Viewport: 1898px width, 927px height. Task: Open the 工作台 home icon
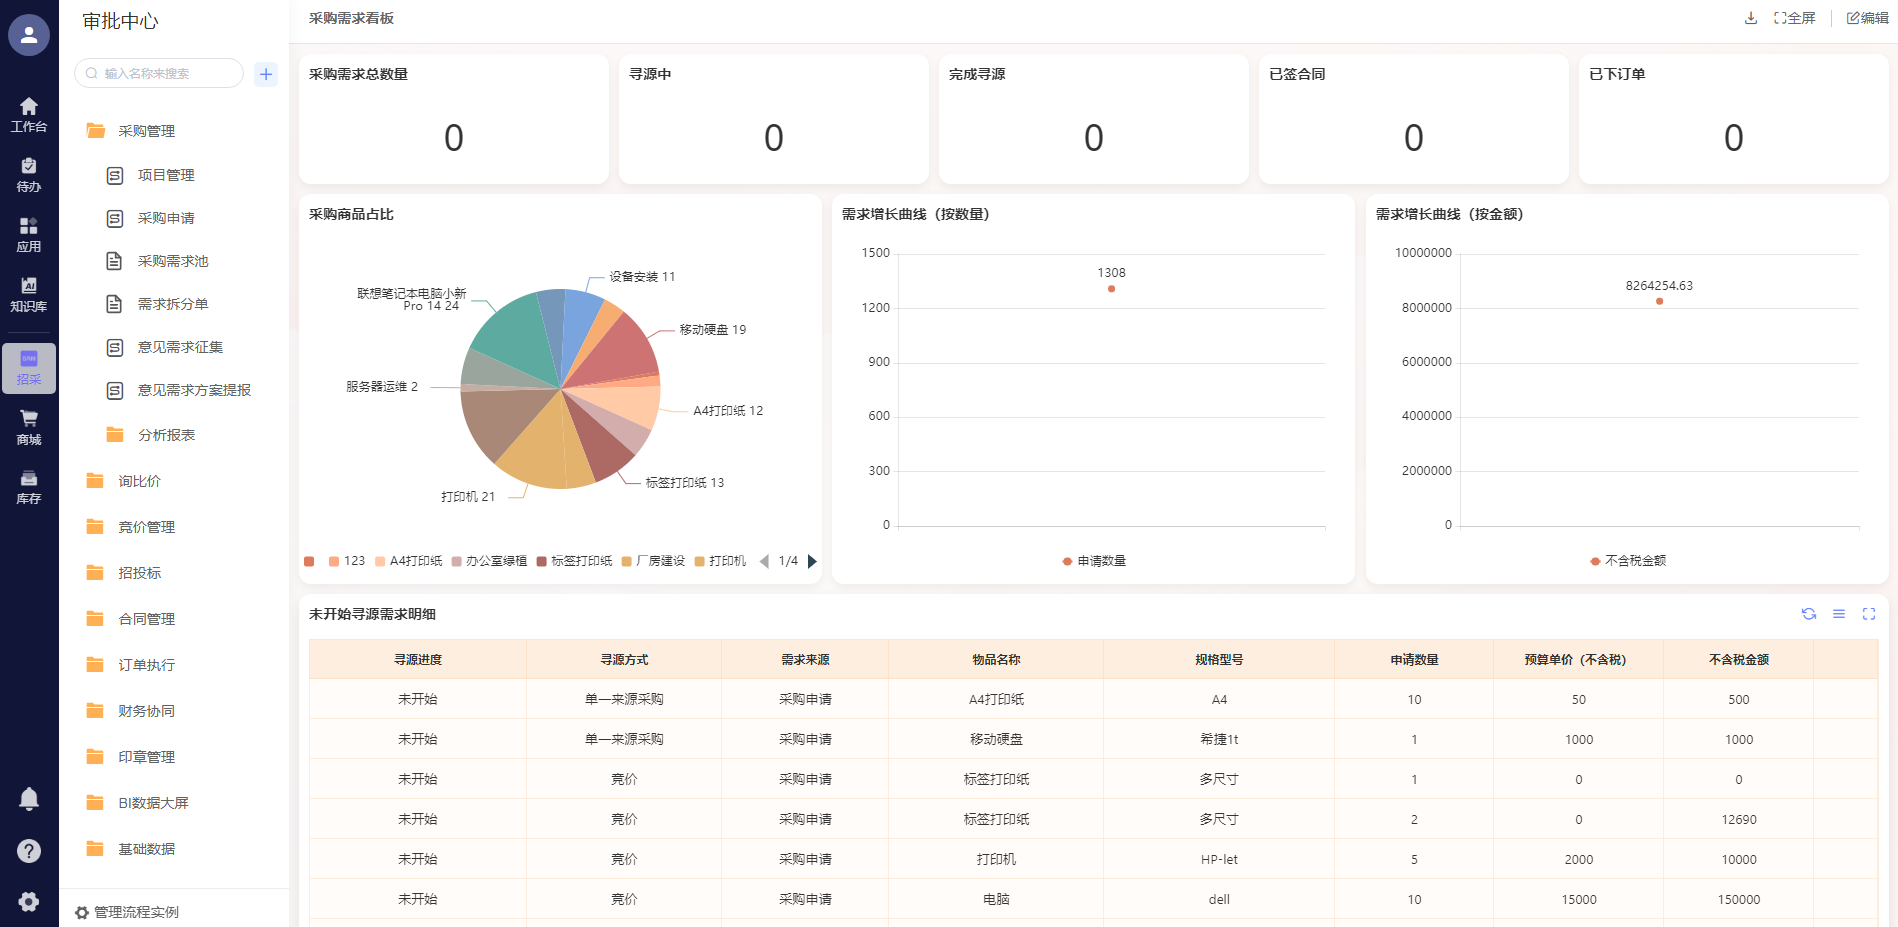click(29, 114)
